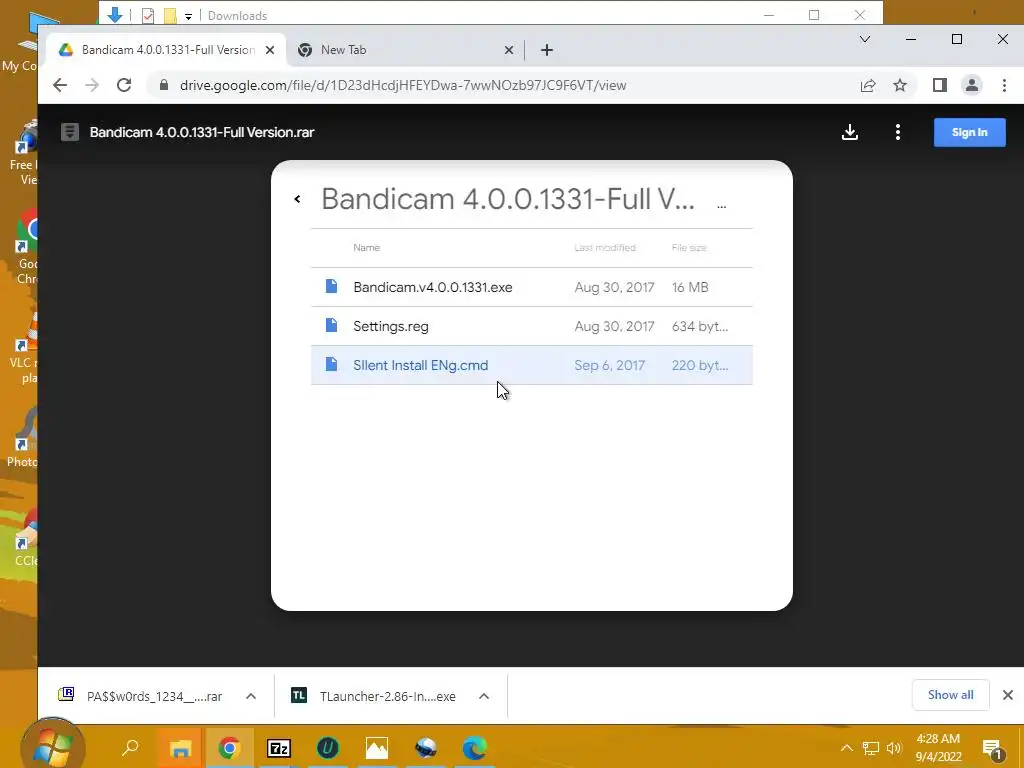1024x768 pixels.
Task: Close the downloads bar
Action: click(x=1008, y=695)
